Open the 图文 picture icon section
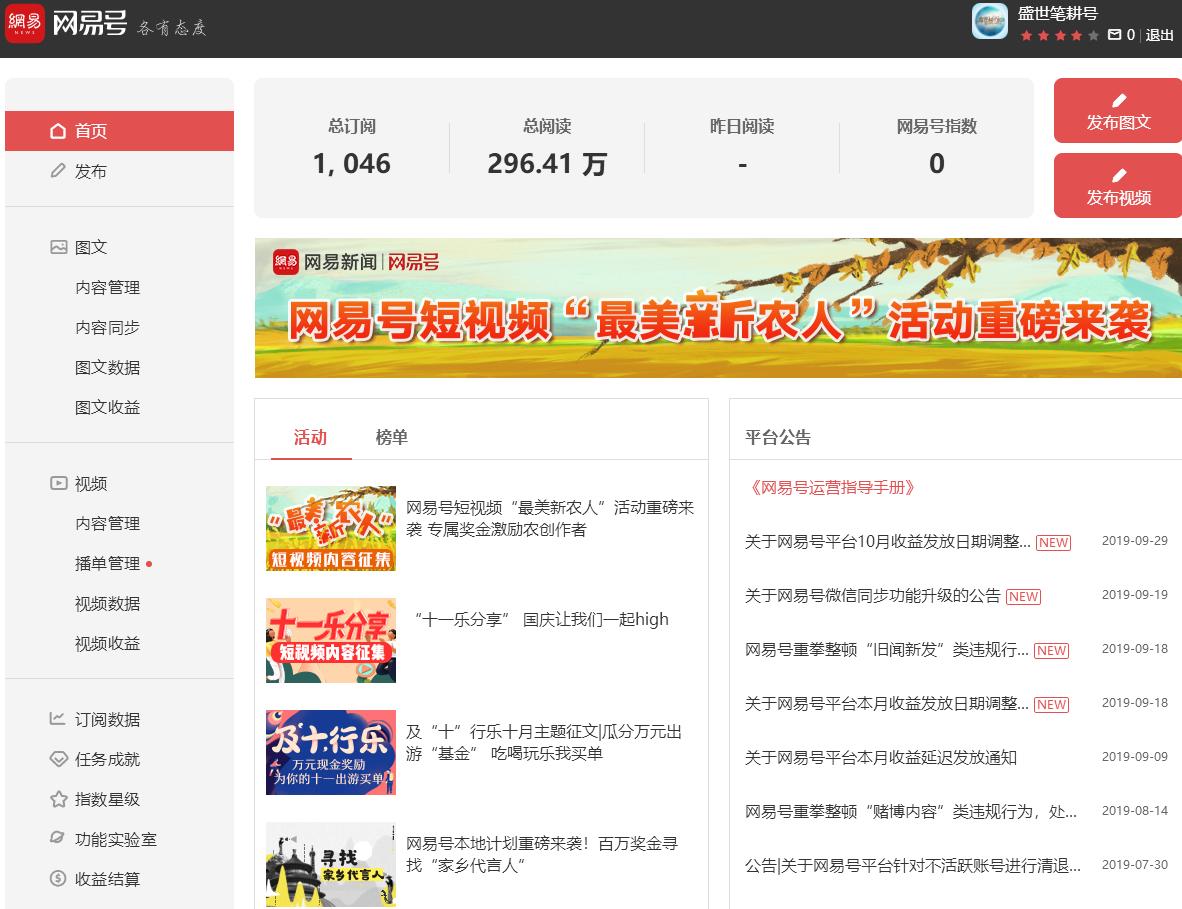 click(x=58, y=246)
